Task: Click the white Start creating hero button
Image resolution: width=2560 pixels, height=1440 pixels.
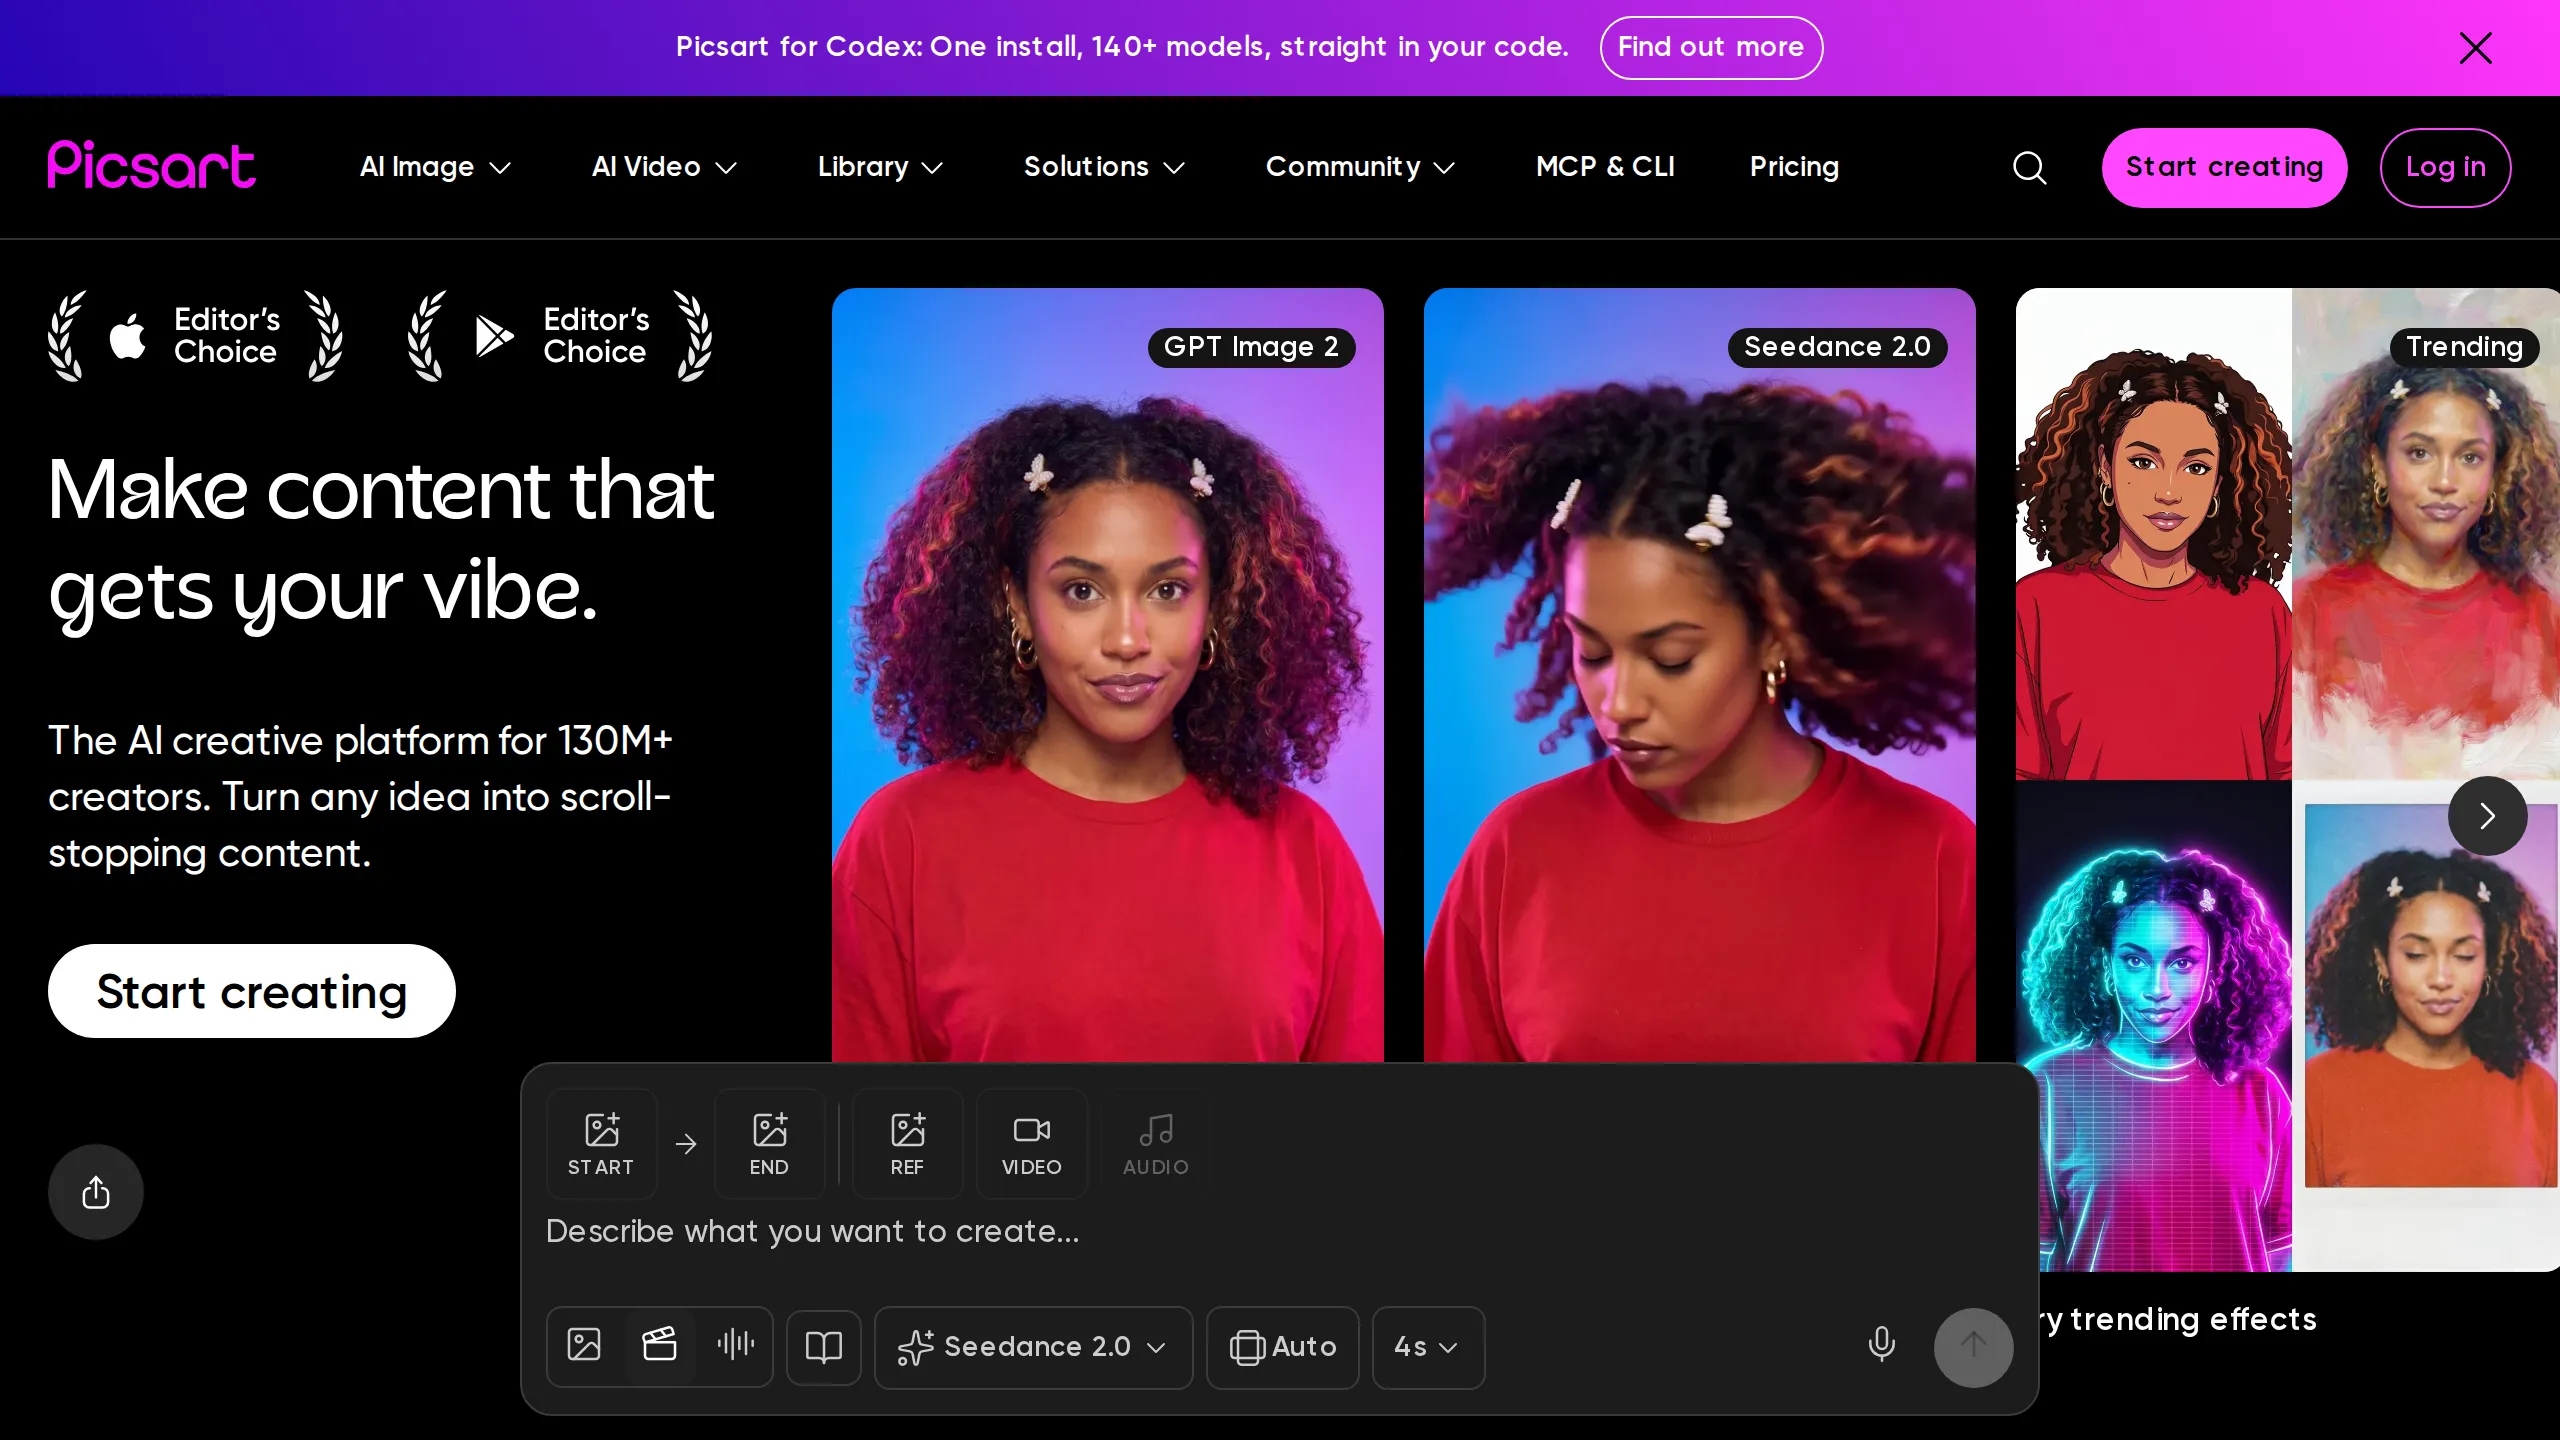Action: coord(252,991)
